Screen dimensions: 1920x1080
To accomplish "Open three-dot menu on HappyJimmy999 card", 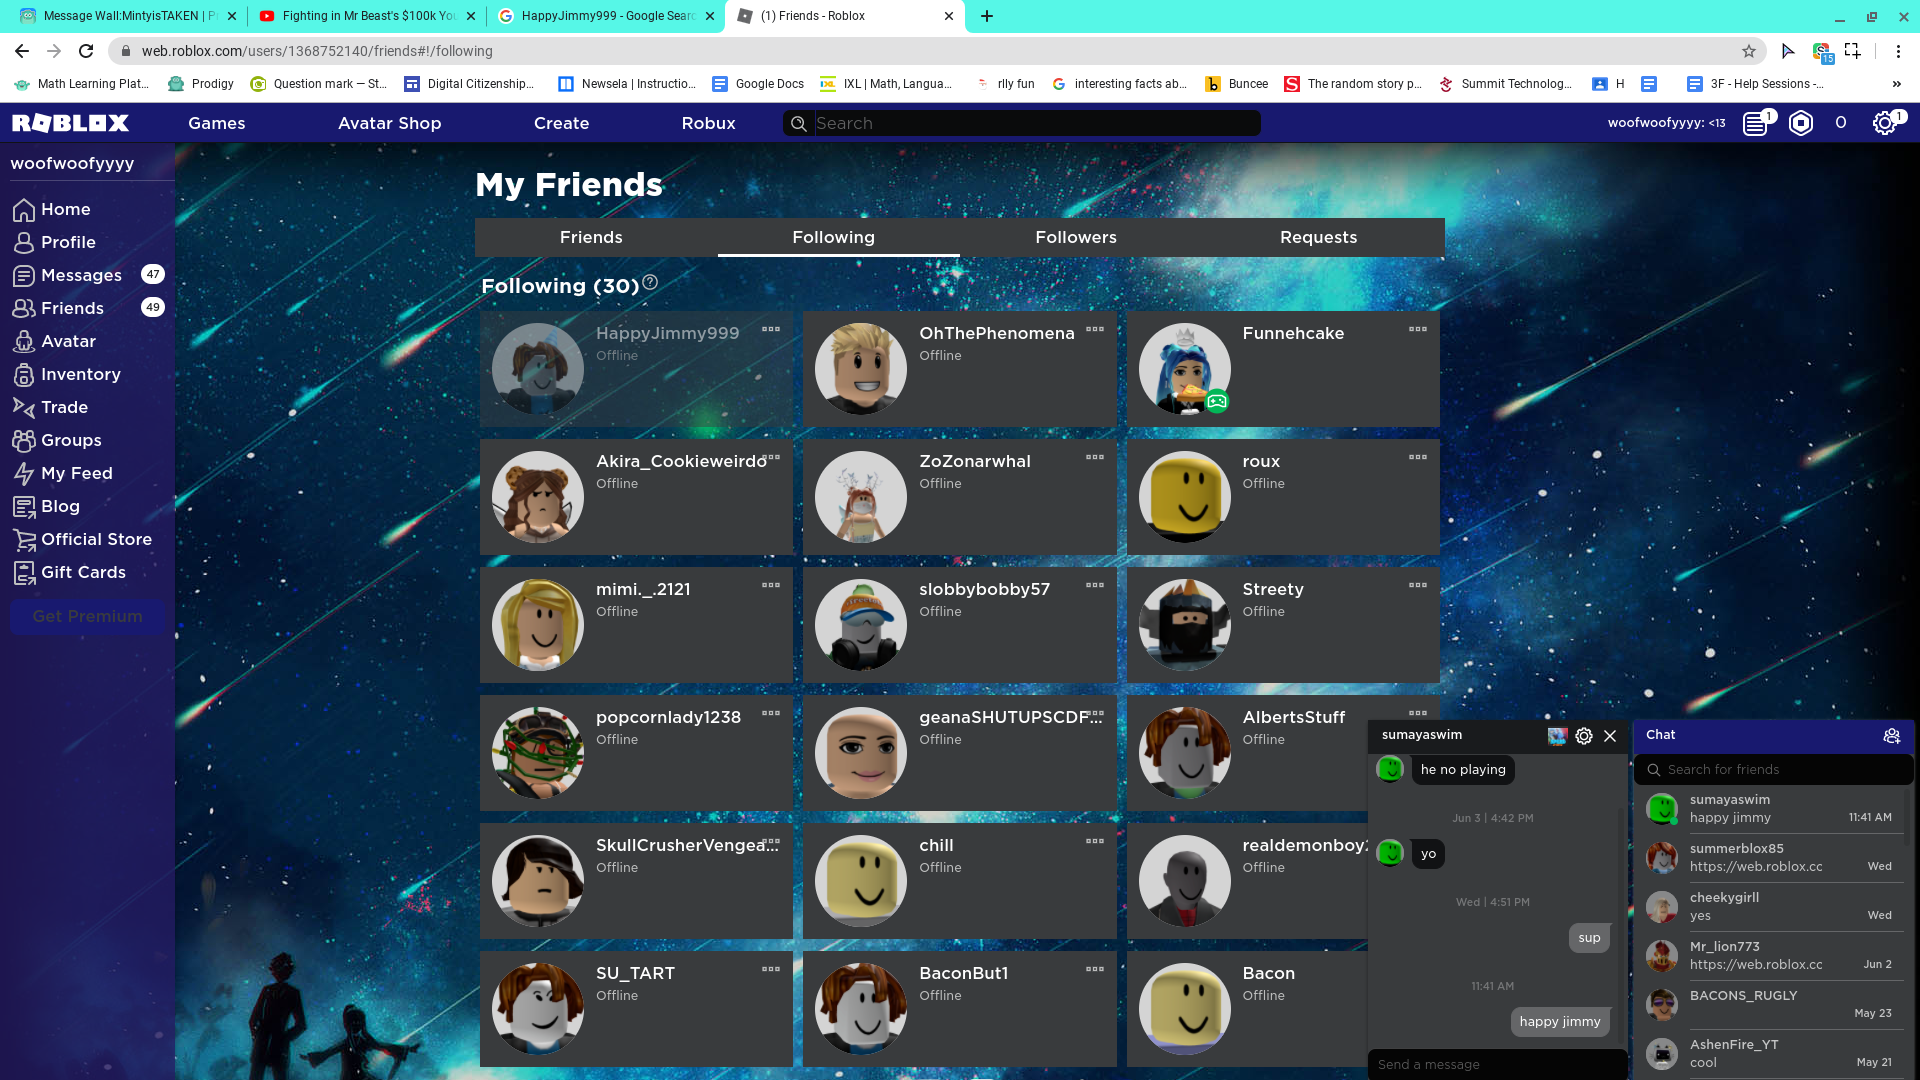I will [x=771, y=329].
